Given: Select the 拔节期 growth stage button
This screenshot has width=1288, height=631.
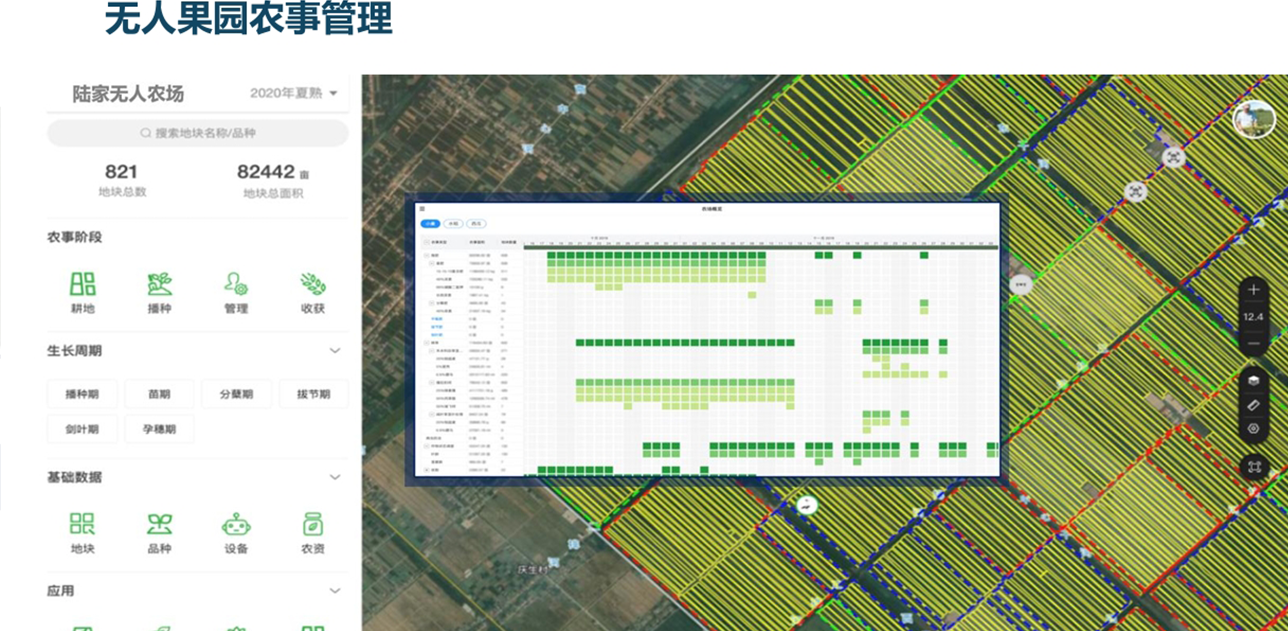Looking at the screenshot, I should (x=313, y=394).
